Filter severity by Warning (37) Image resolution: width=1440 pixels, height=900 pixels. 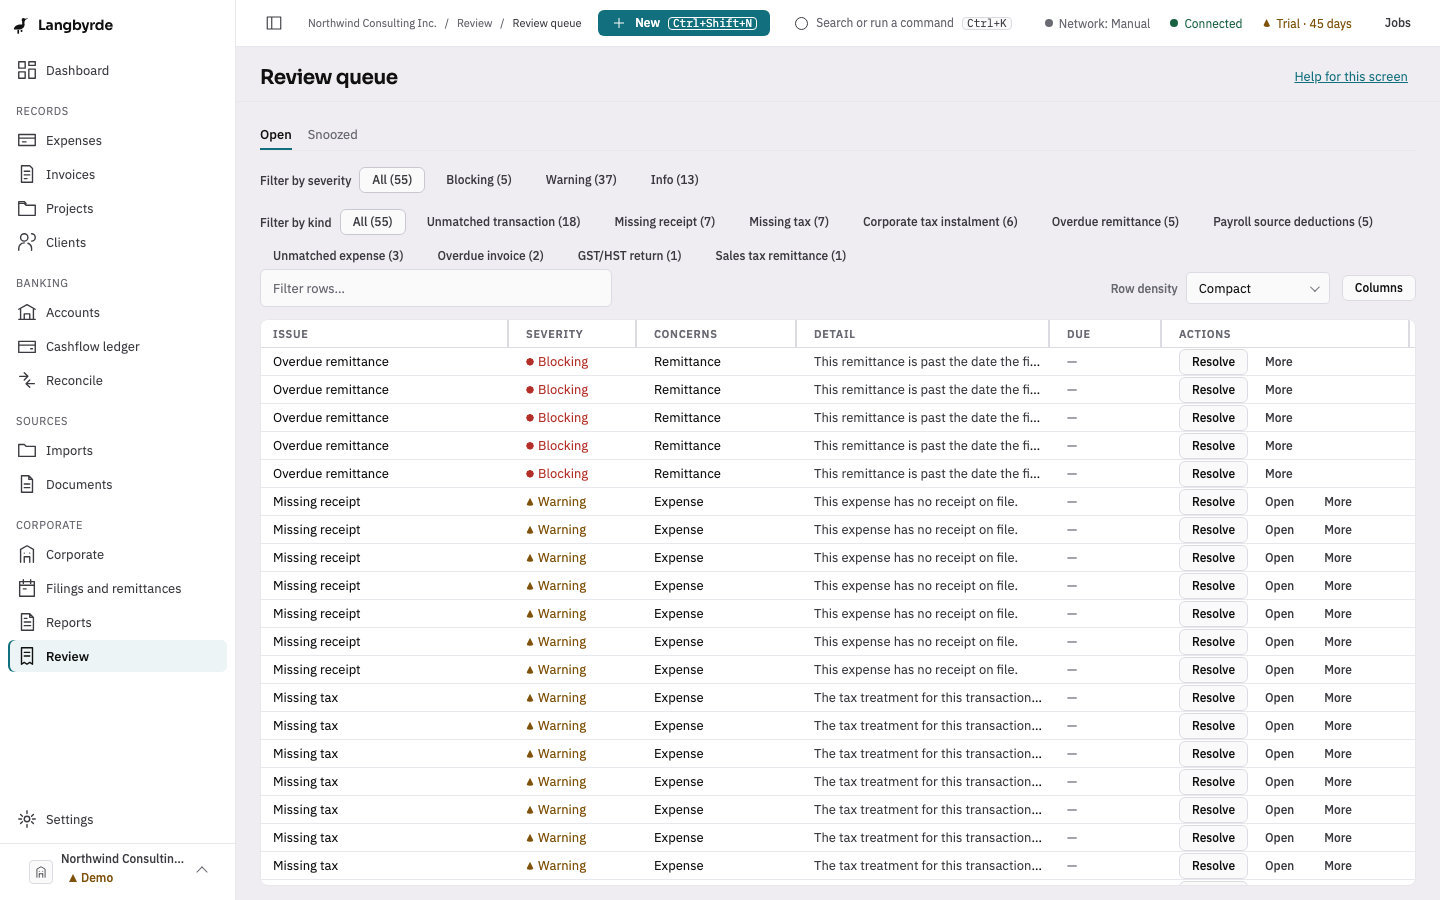[581, 180]
